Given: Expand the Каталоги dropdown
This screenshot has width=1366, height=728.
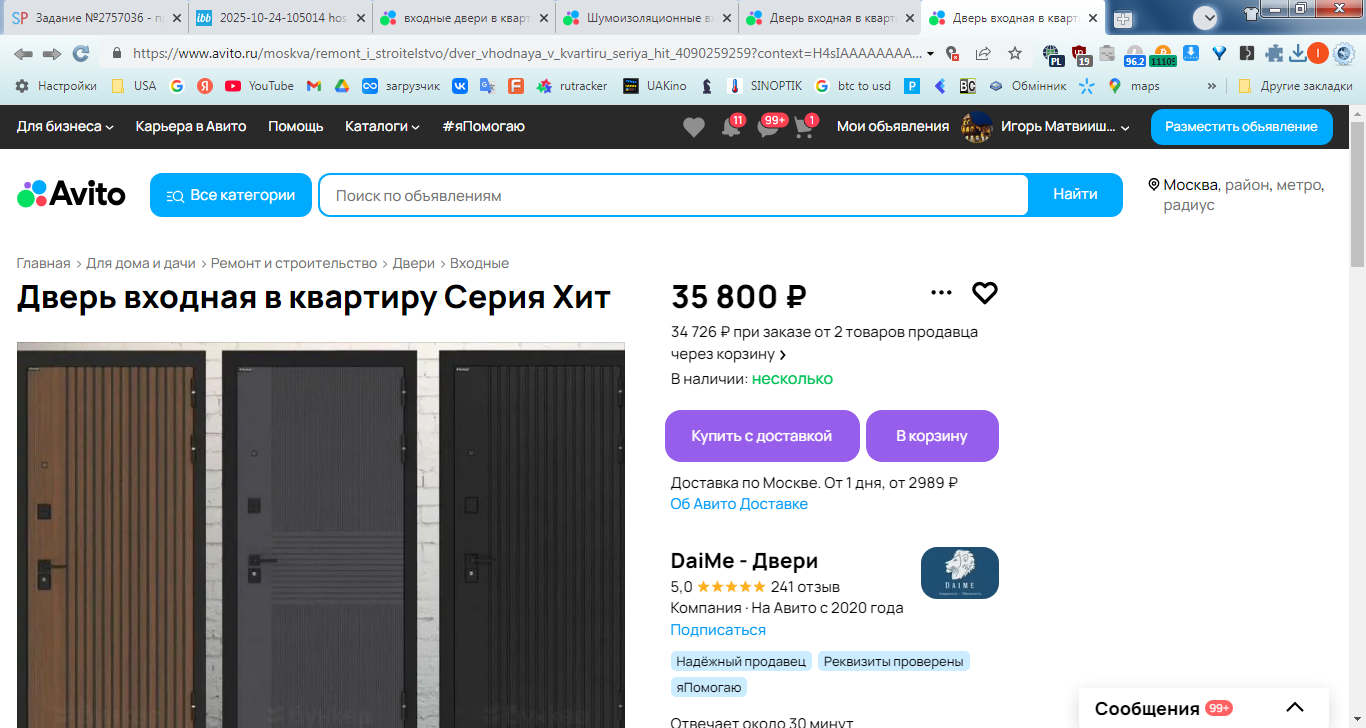Looking at the screenshot, I should point(382,126).
